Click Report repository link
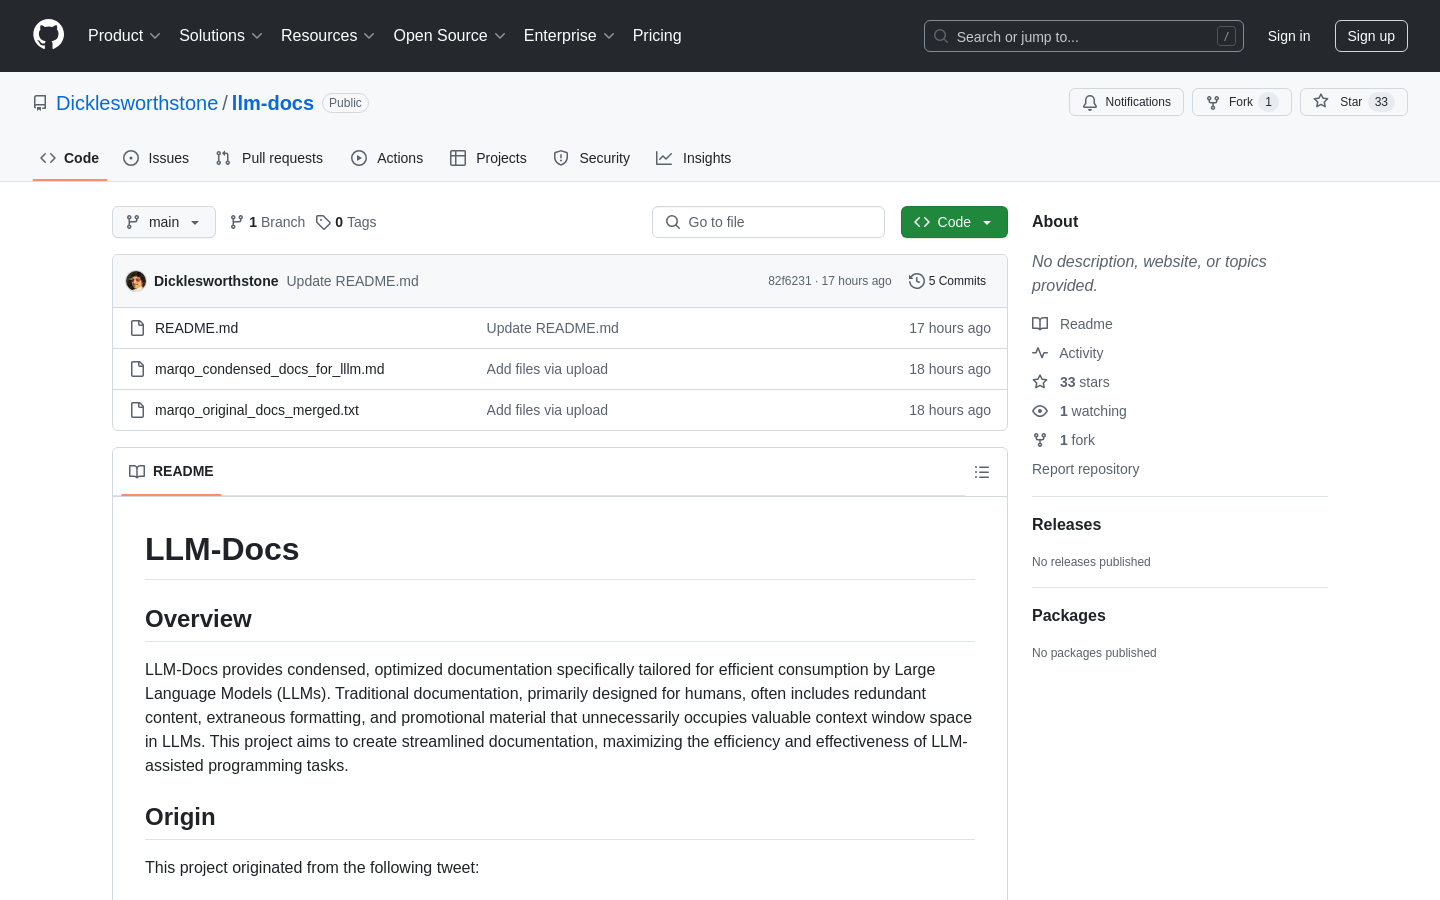 click(x=1085, y=469)
